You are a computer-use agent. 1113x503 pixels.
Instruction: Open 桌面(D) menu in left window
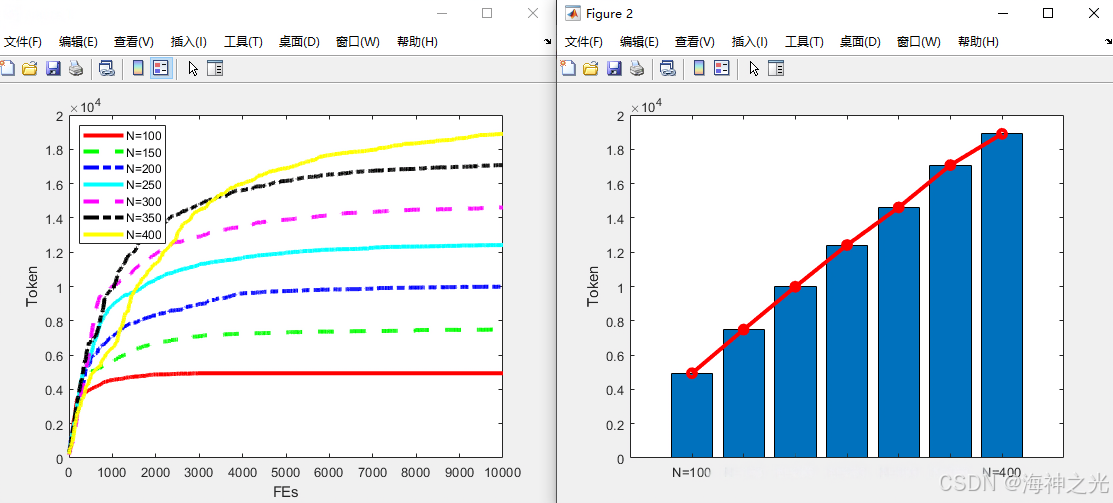point(300,42)
